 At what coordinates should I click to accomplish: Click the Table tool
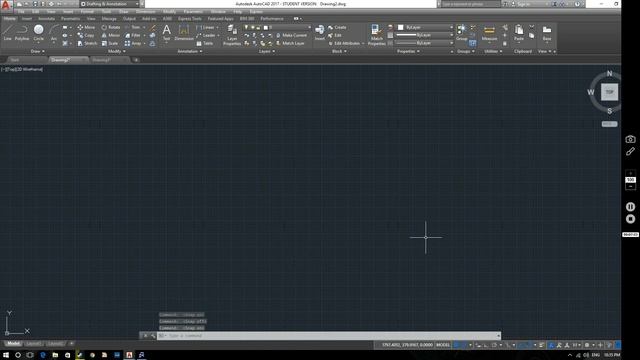204,43
